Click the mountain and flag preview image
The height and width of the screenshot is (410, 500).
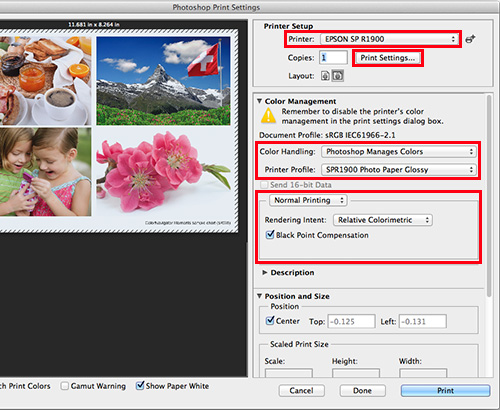[x=163, y=81]
